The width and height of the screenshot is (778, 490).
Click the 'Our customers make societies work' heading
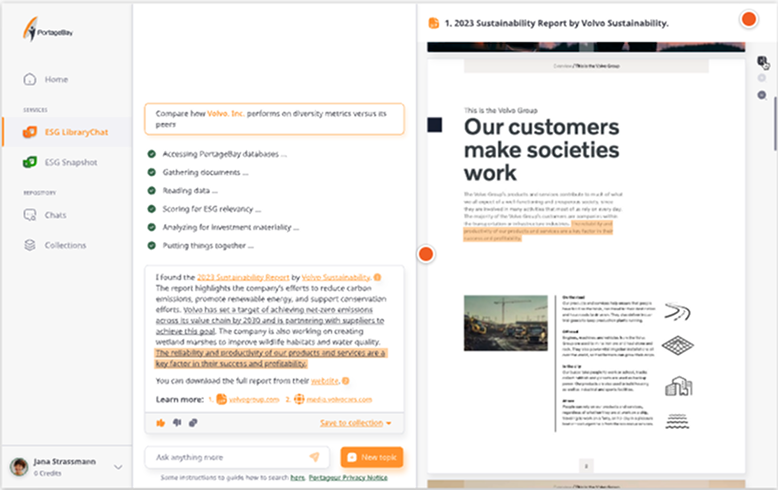(x=541, y=150)
